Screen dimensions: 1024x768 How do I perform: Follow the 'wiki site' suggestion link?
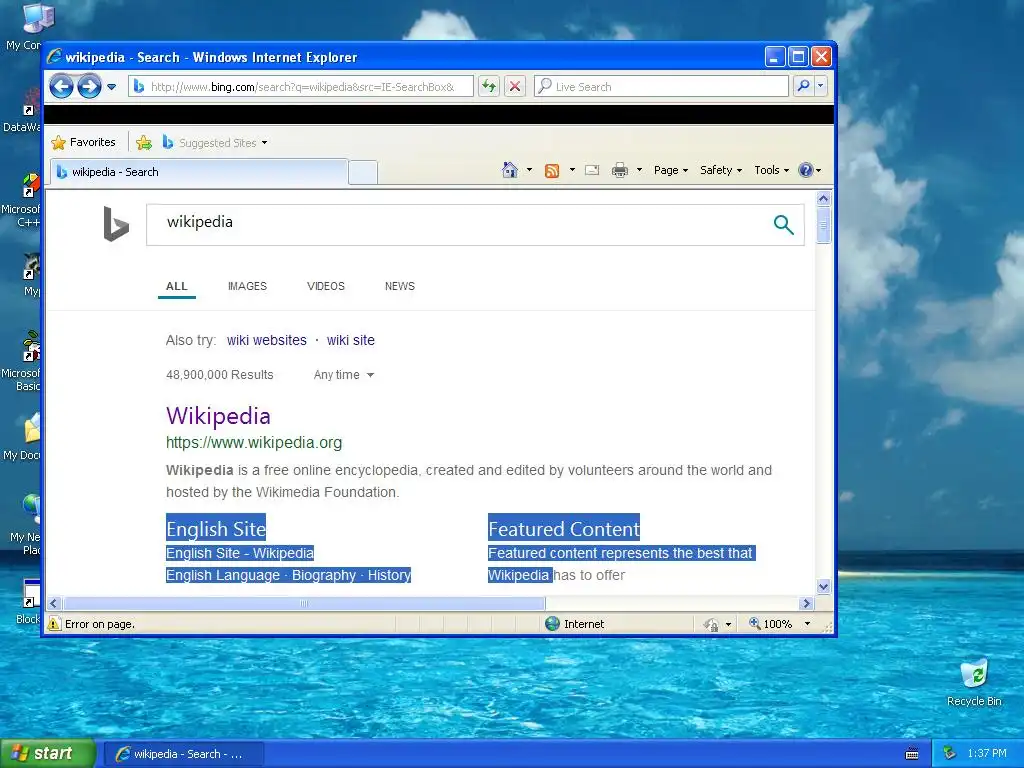point(351,340)
